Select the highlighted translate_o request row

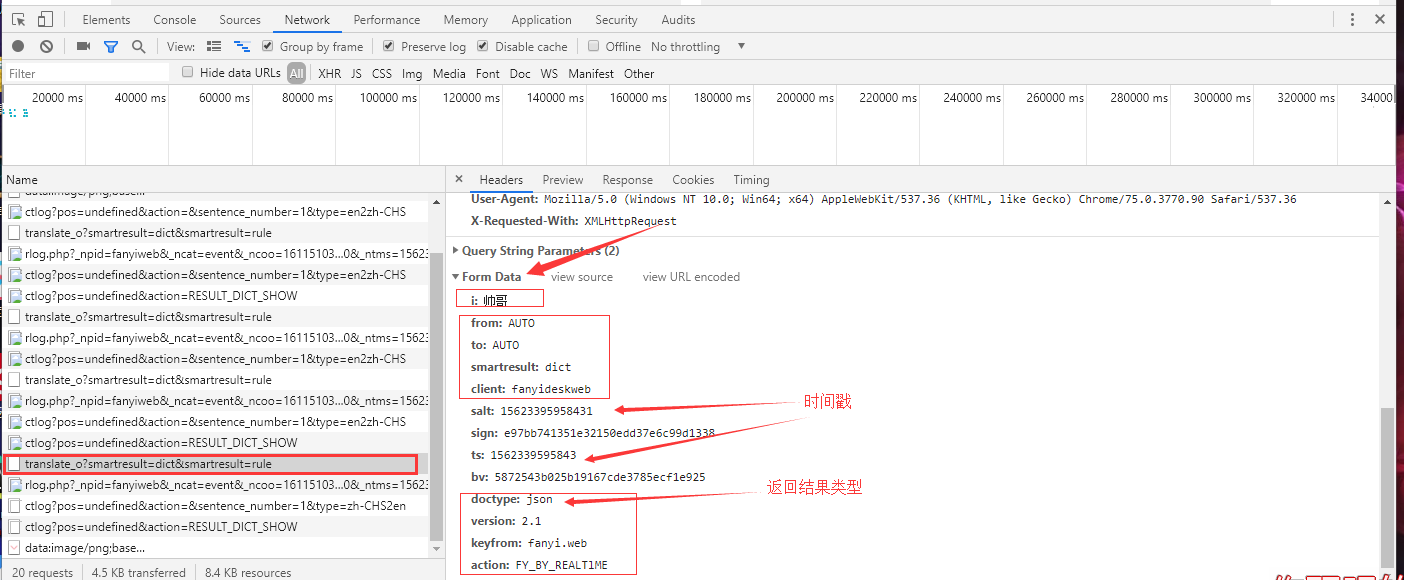click(217, 464)
